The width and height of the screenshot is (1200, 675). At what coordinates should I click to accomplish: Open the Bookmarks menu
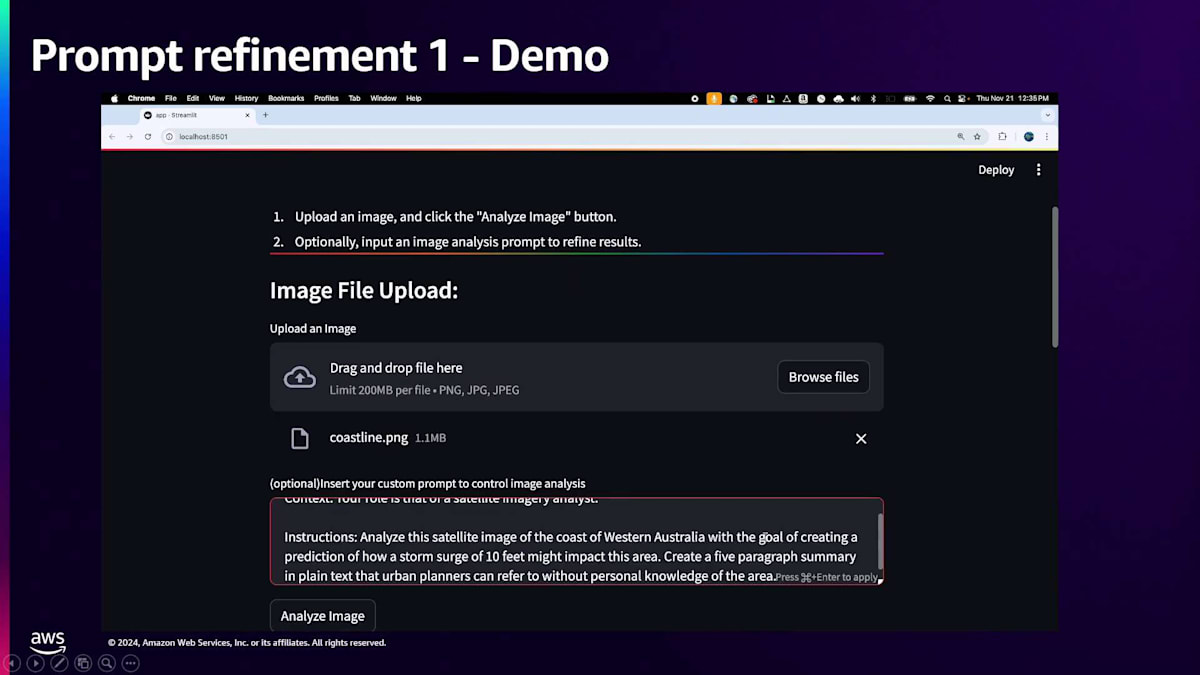pos(286,98)
